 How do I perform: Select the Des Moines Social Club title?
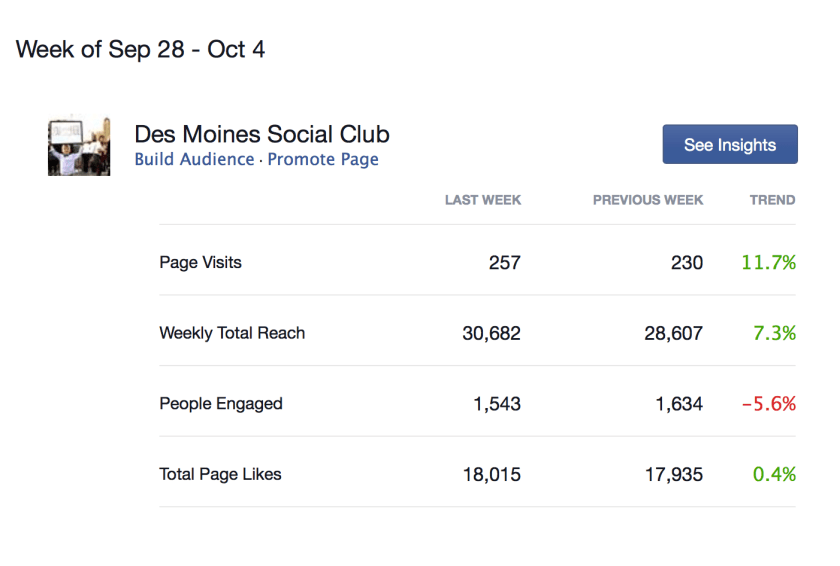pyautogui.click(x=262, y=134)
